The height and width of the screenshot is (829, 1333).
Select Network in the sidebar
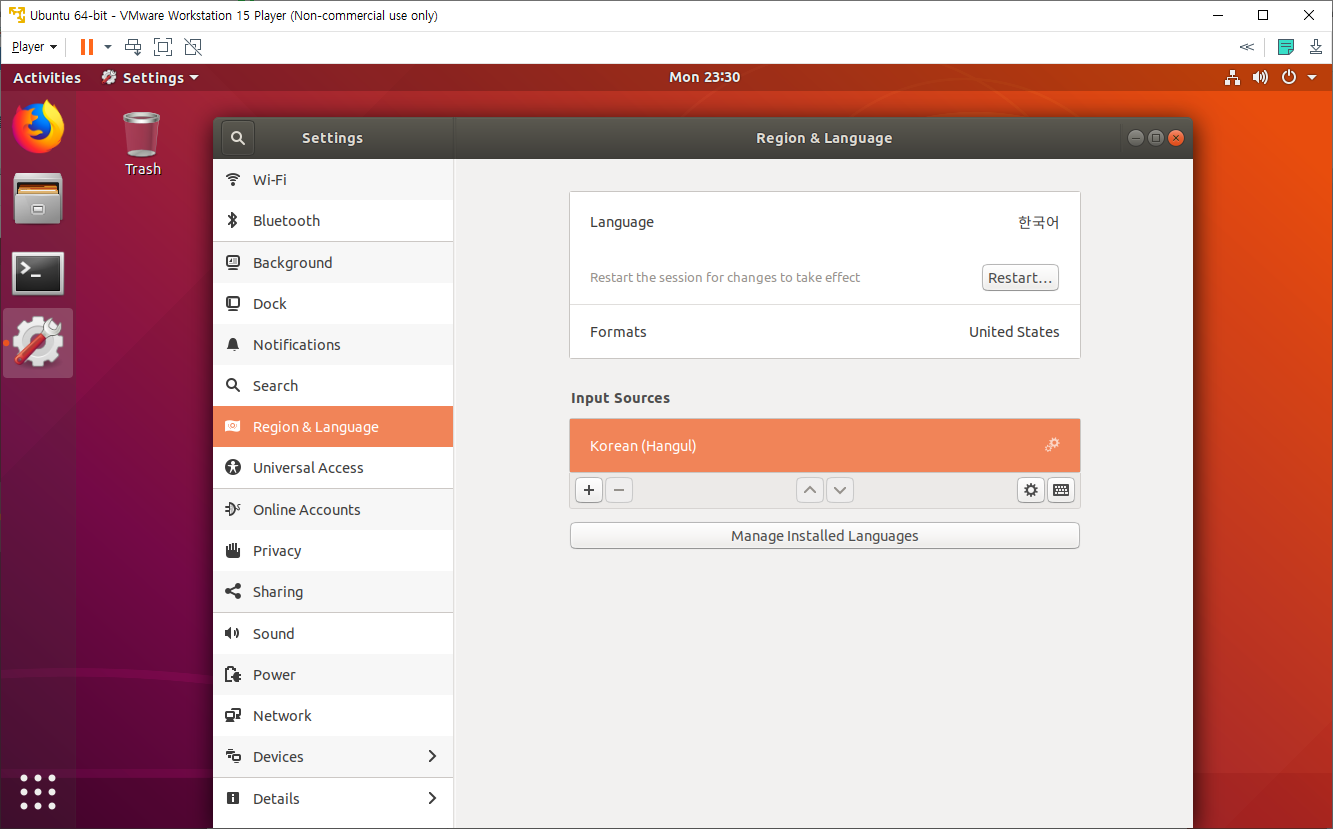click(x=333, y=715)
